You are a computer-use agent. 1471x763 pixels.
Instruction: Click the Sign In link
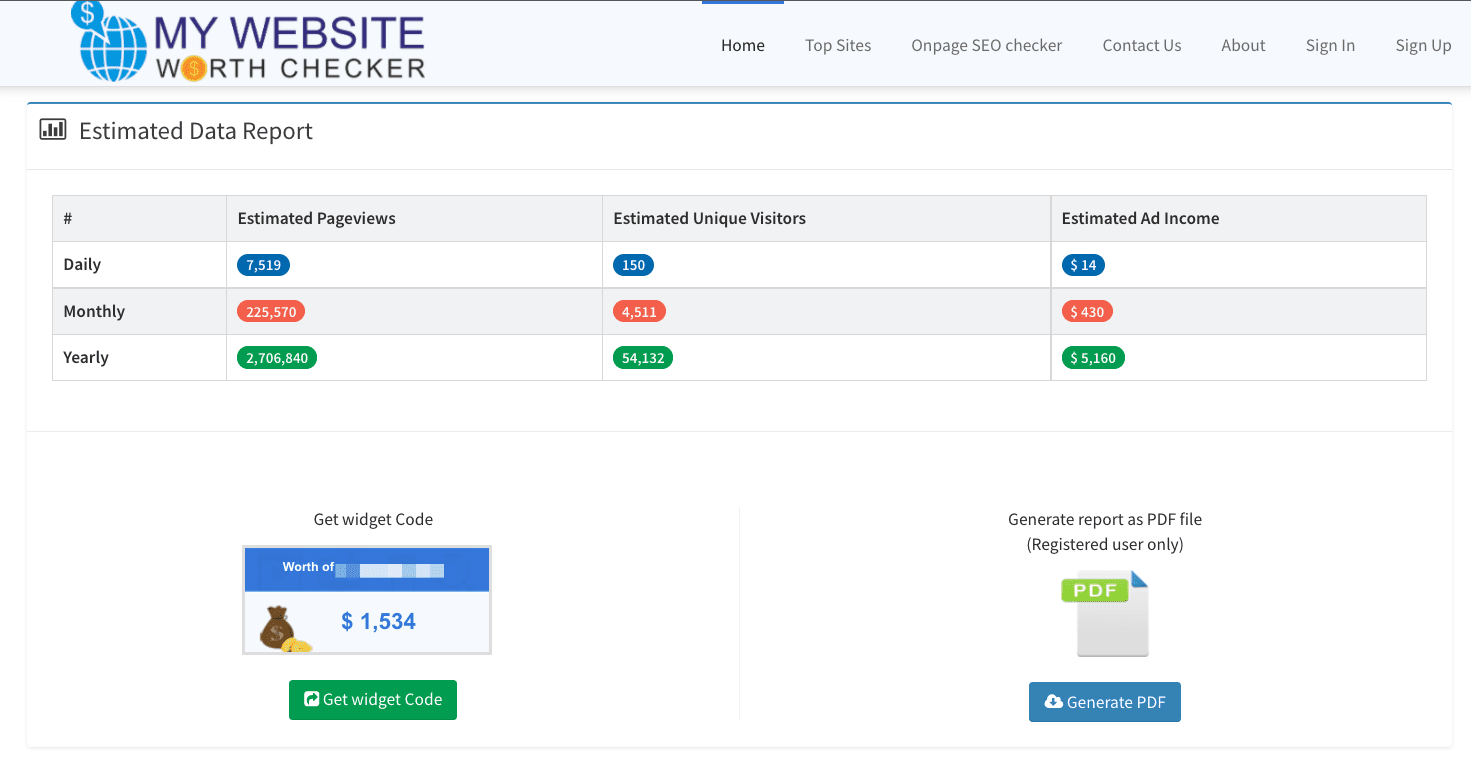[x=1330, y=45]
